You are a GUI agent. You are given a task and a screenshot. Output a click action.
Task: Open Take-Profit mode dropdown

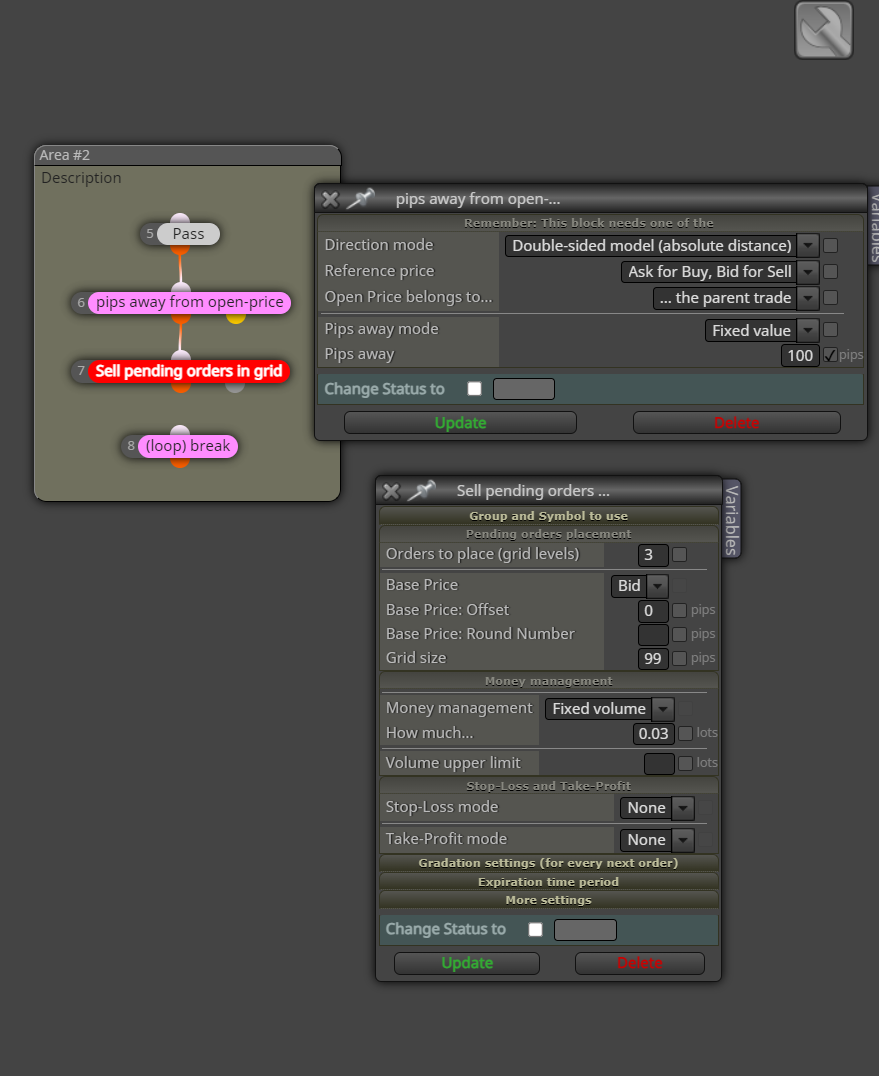[x=683, y=840]
